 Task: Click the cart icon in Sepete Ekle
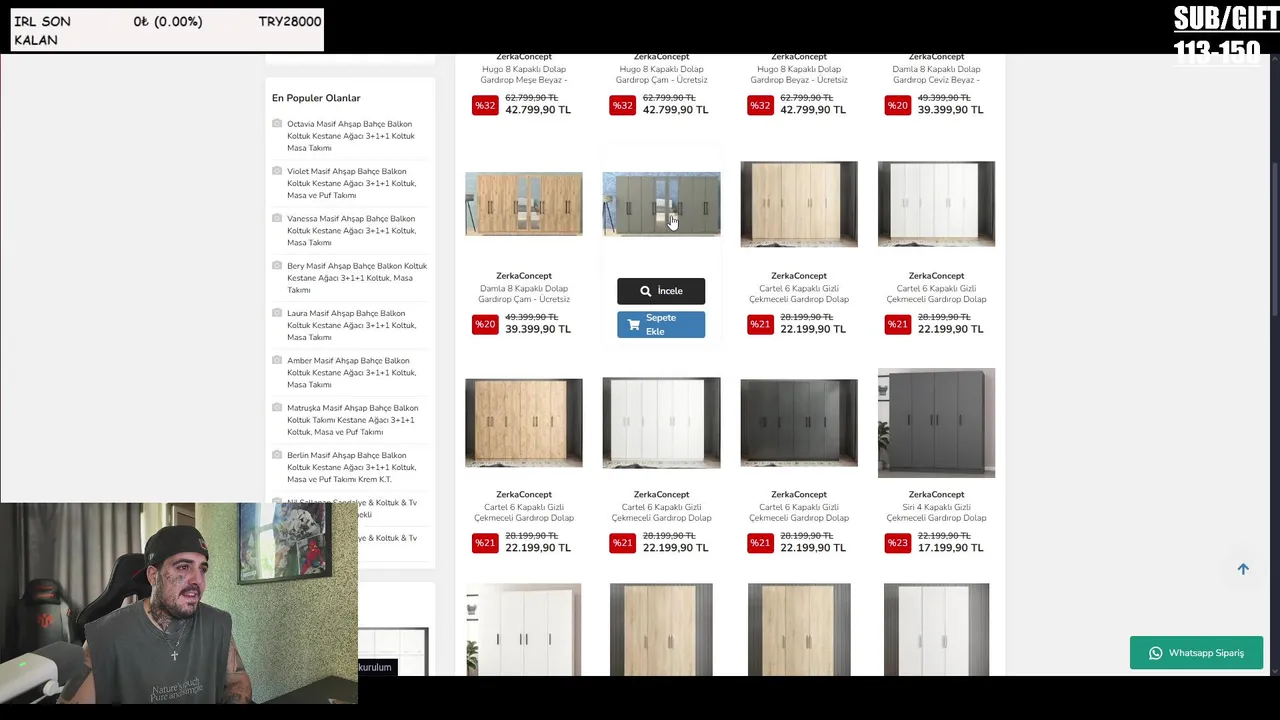coord(633,324)
